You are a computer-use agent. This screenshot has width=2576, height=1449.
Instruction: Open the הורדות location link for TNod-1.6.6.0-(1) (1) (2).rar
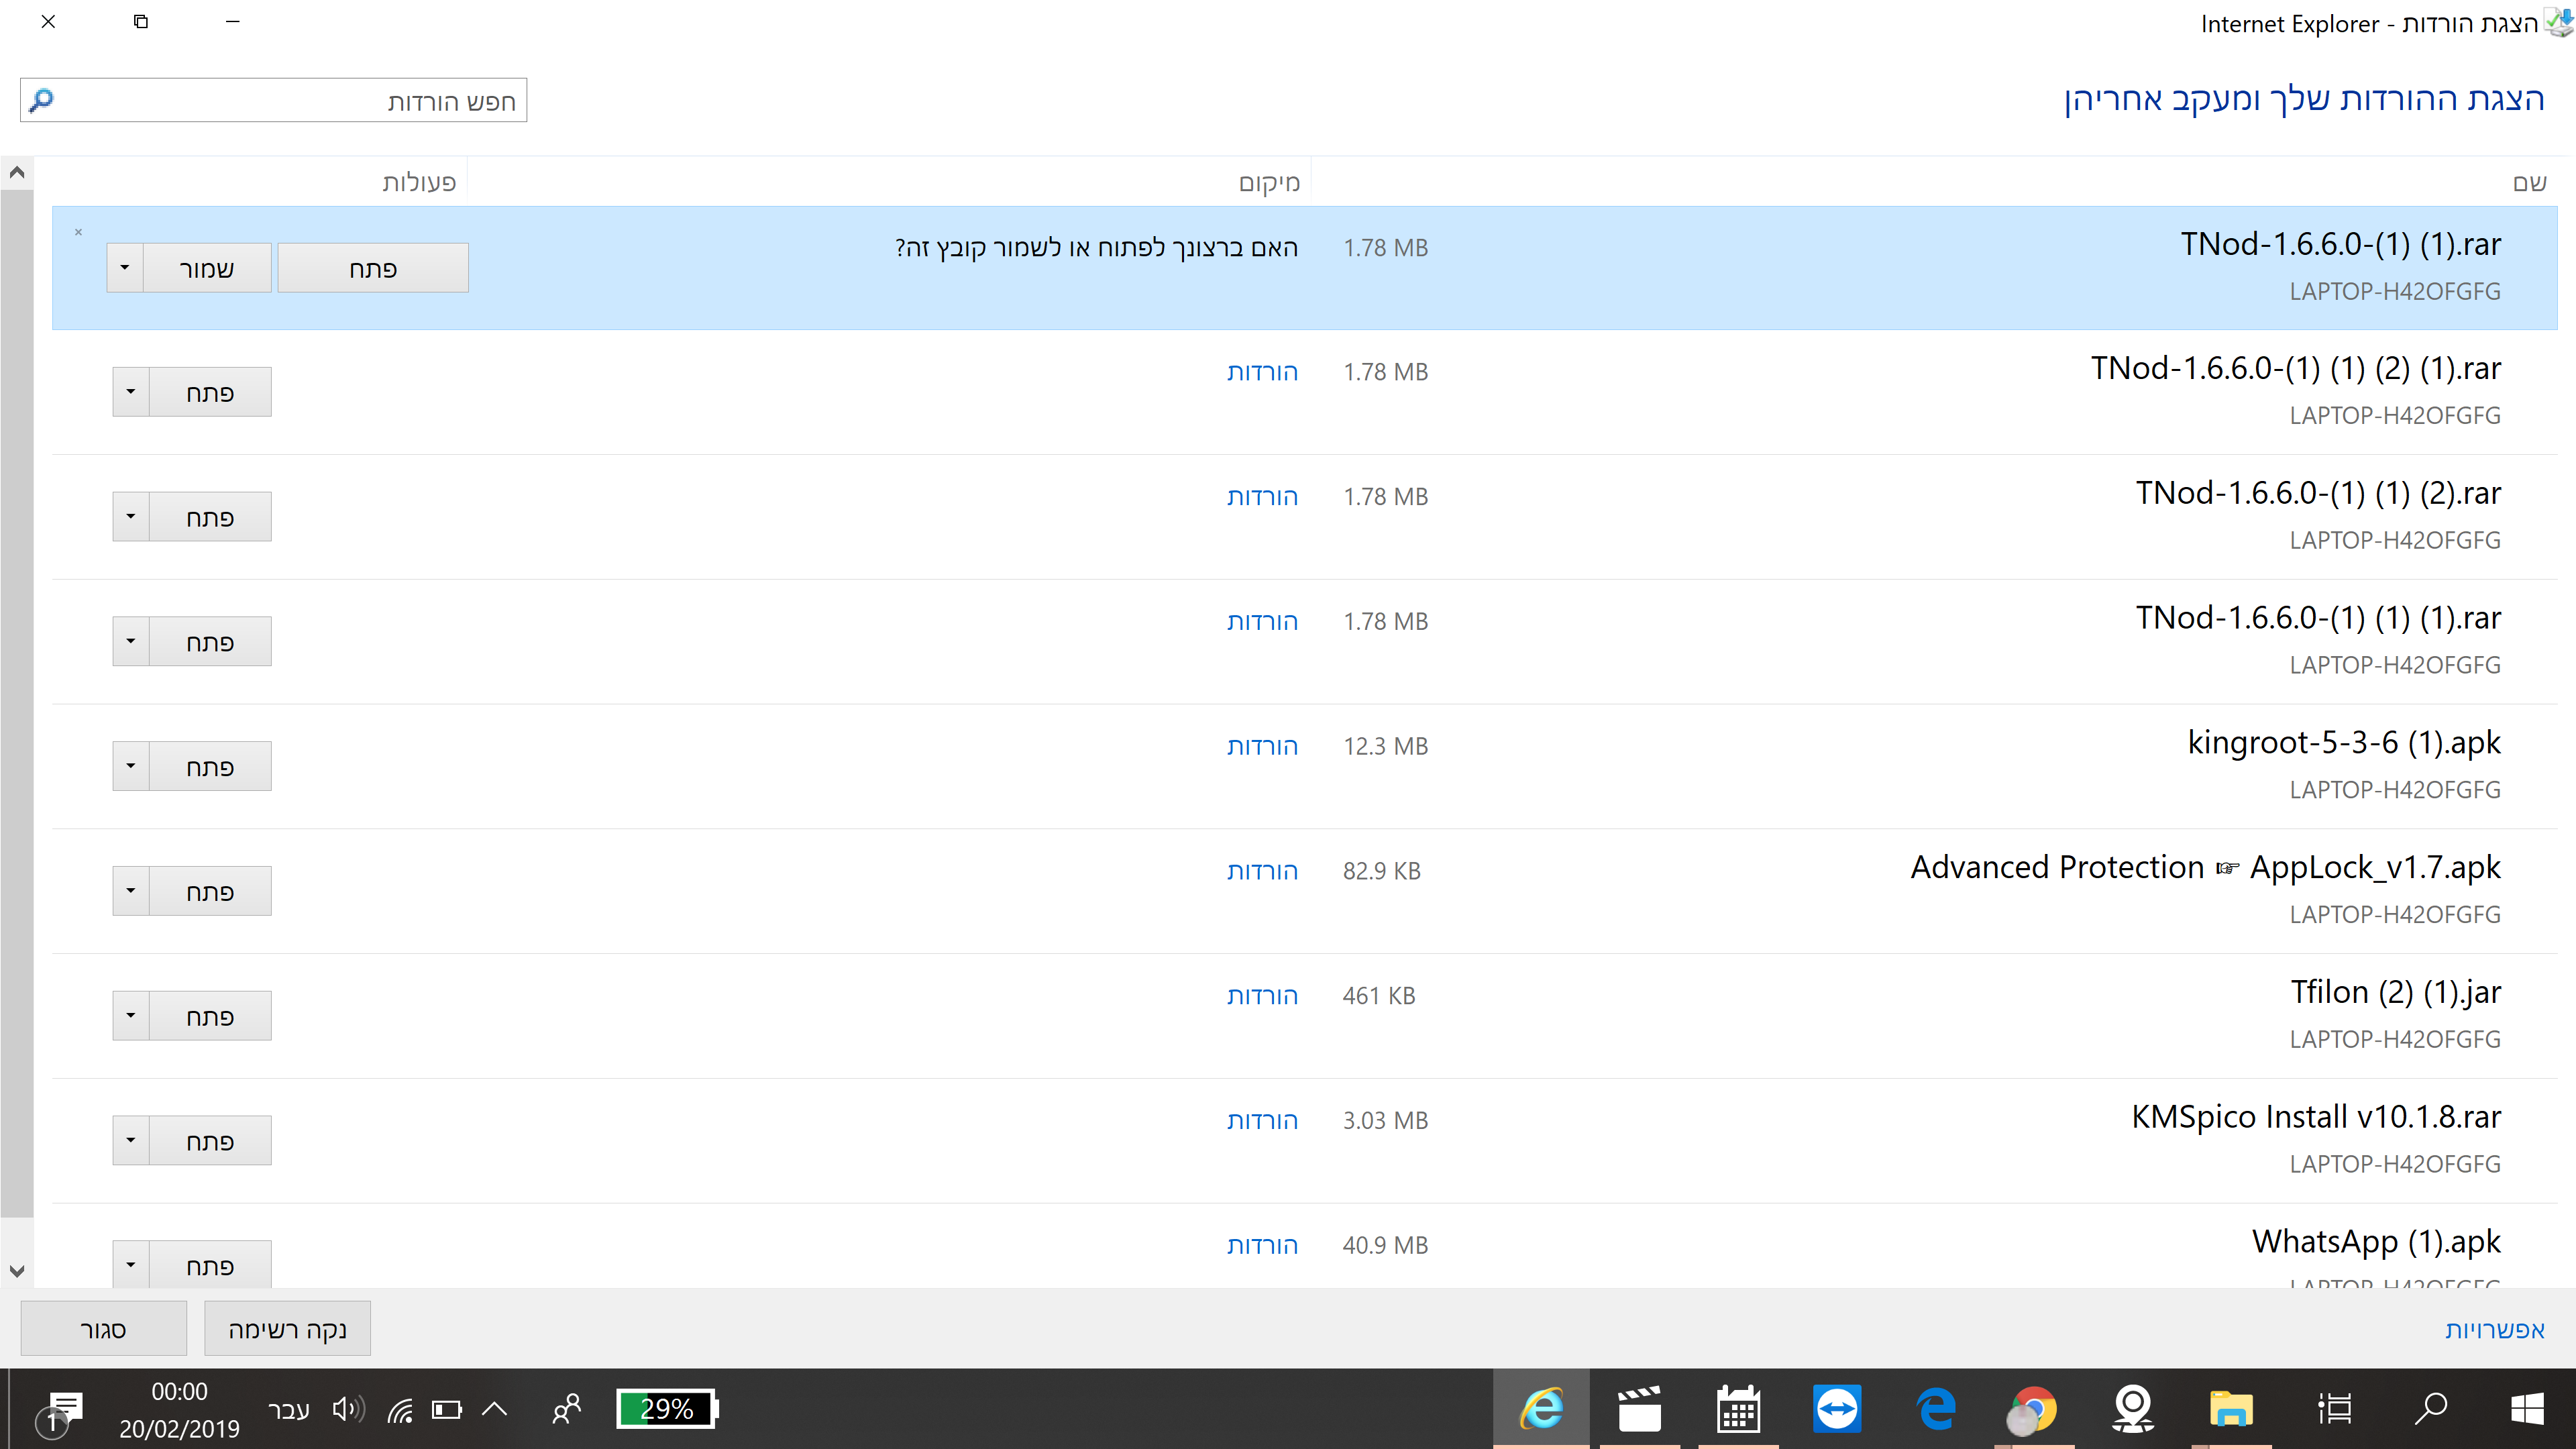1262,497
